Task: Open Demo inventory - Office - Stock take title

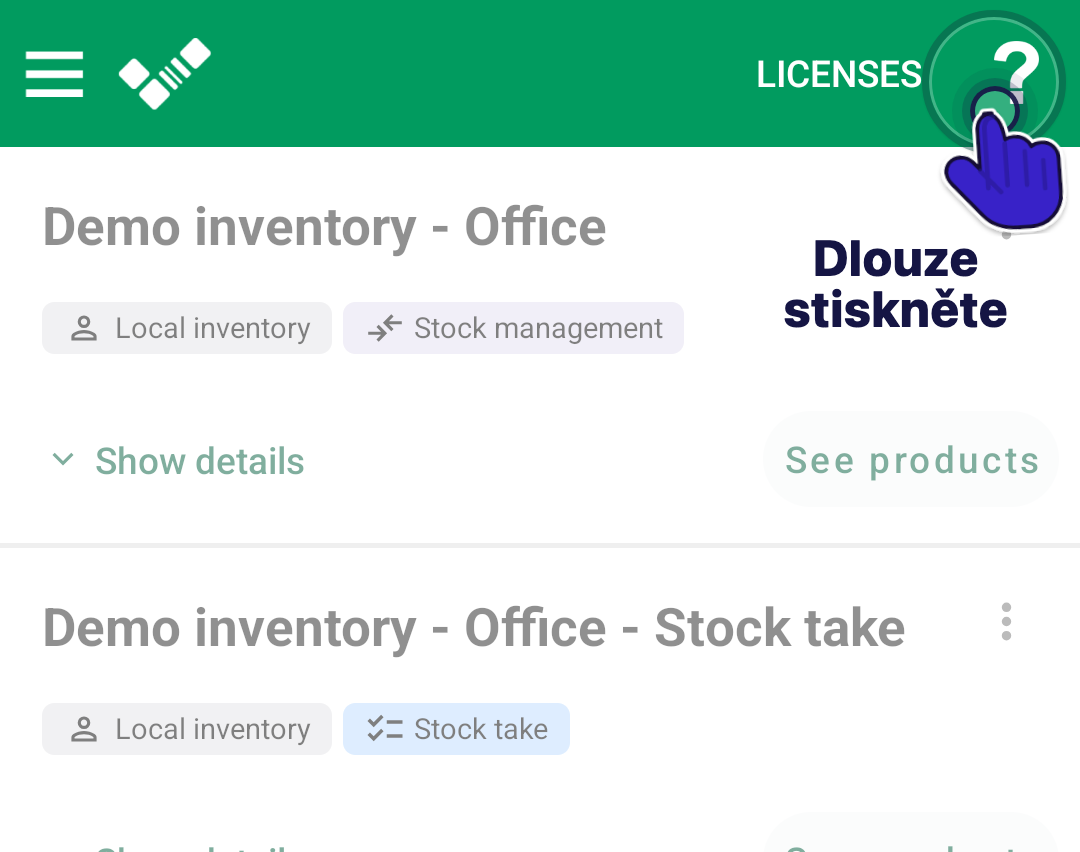Action: click(x=474, y=628)
